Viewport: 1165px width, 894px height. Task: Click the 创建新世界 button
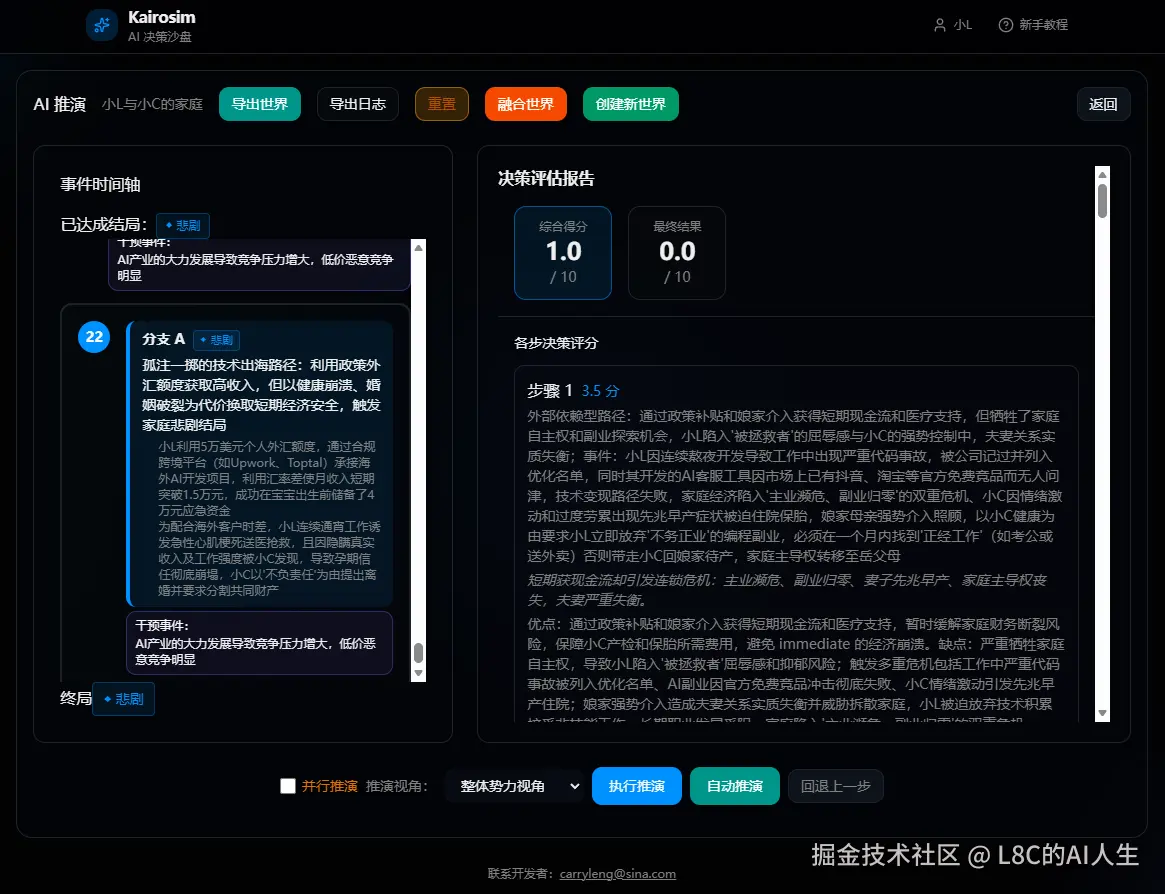[x=630, y=104]
